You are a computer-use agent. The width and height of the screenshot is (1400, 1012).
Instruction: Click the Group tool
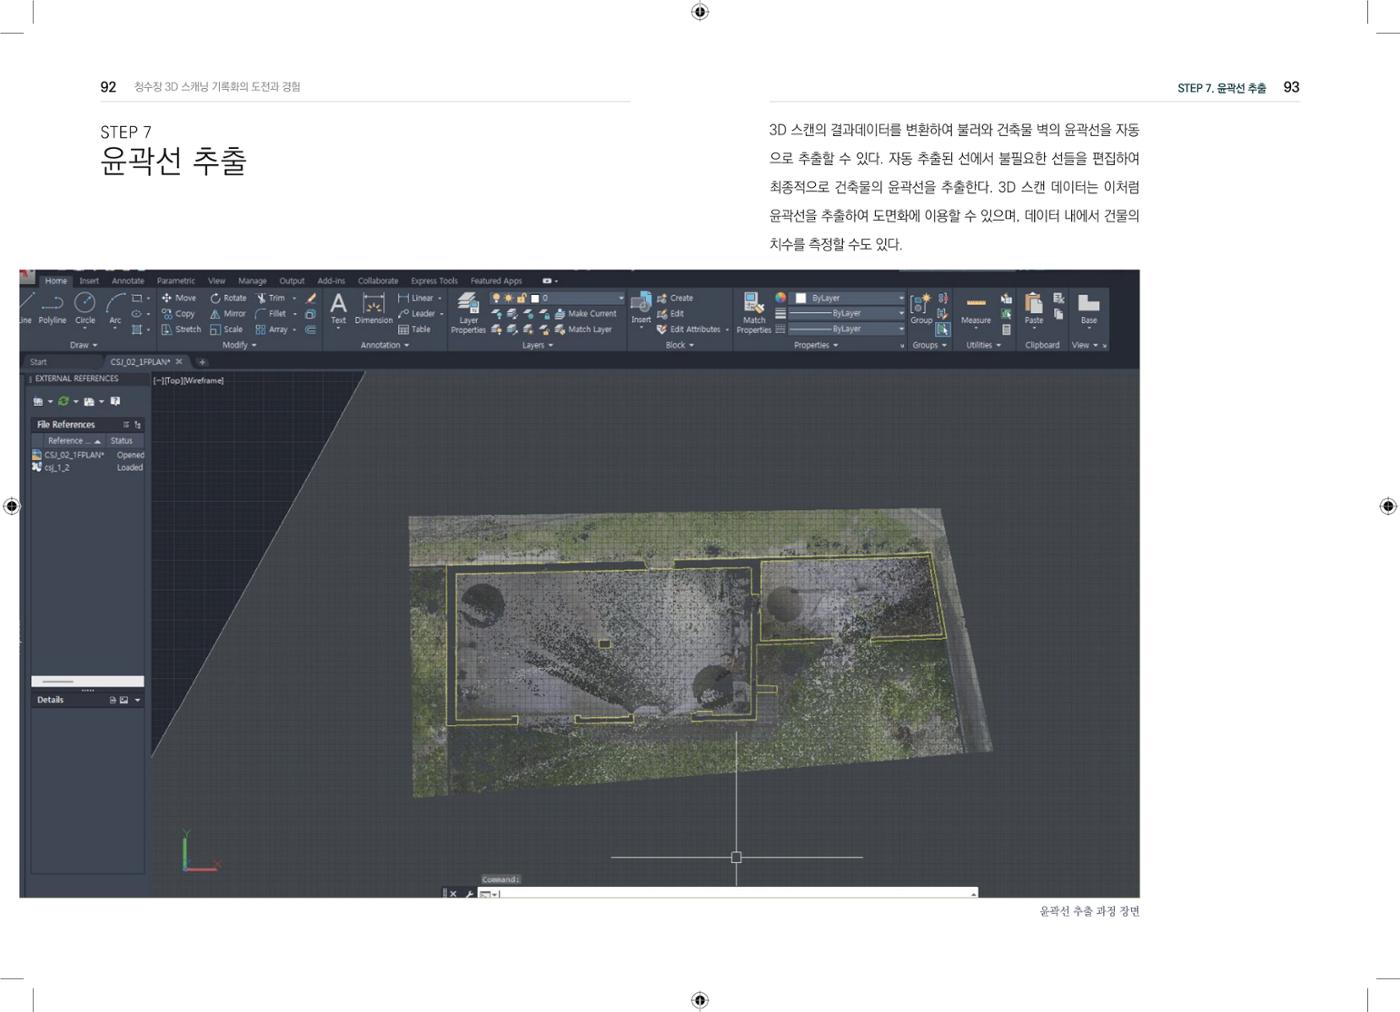pos(921,308)
